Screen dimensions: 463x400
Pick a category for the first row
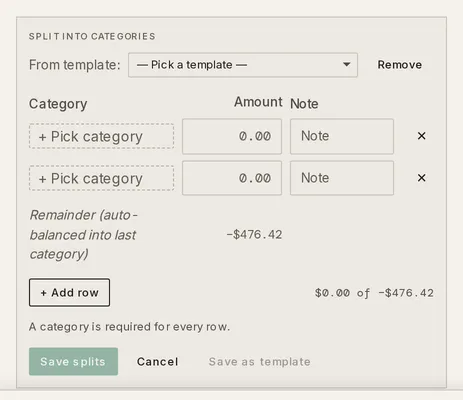click(x=101, y=136)
